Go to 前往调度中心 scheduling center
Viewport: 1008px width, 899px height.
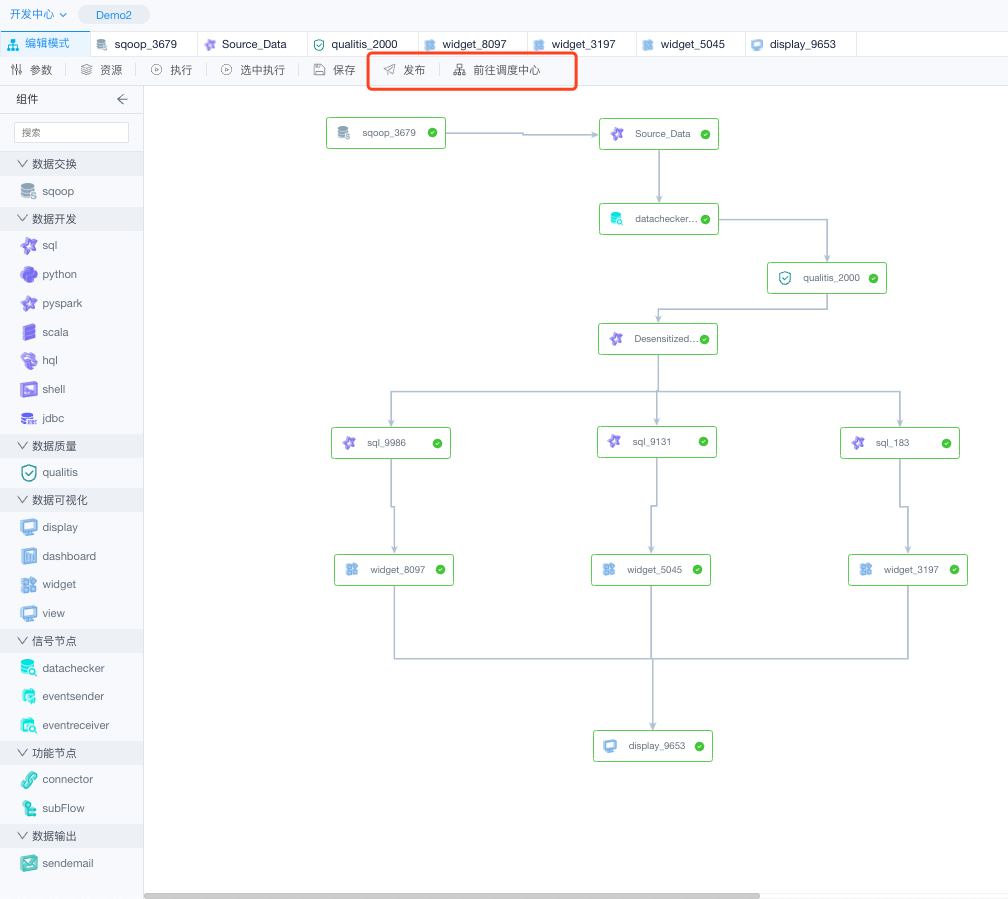(x=497, y=70)
